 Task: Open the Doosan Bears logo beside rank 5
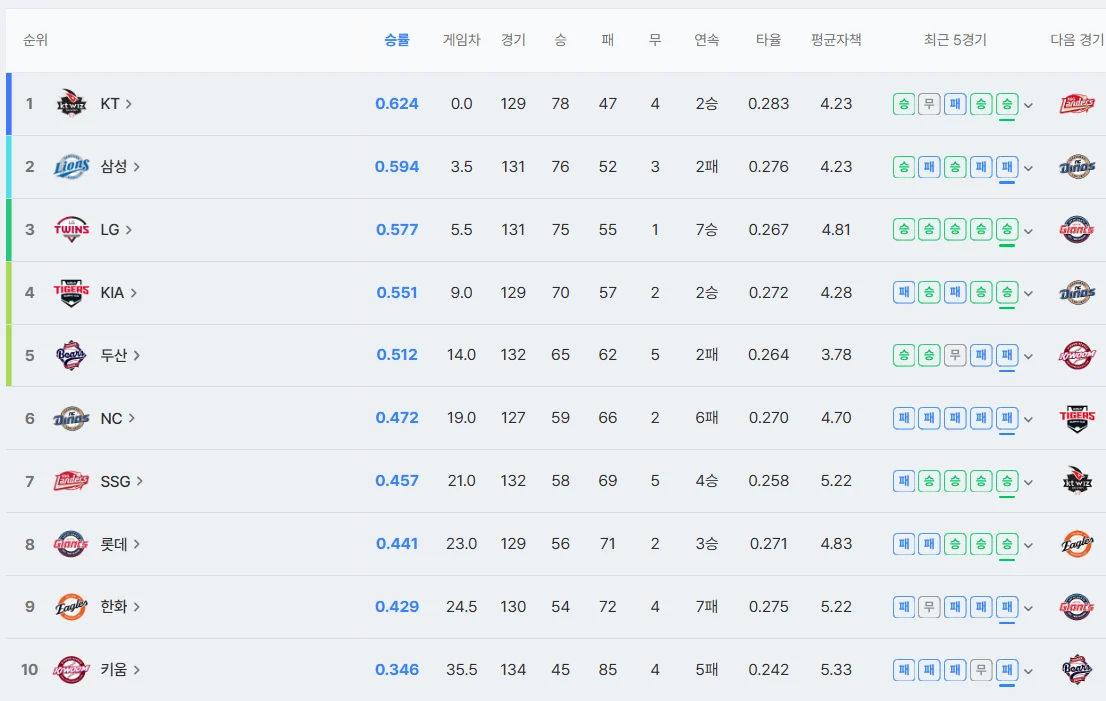pyautogui.click(x=71, y=355)
